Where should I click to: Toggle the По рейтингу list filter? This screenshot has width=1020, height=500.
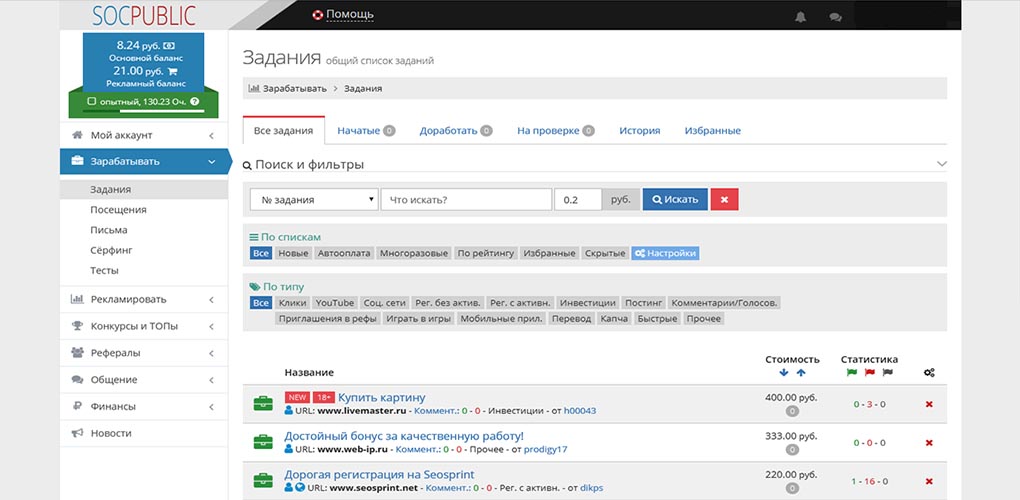click(486, 253)
